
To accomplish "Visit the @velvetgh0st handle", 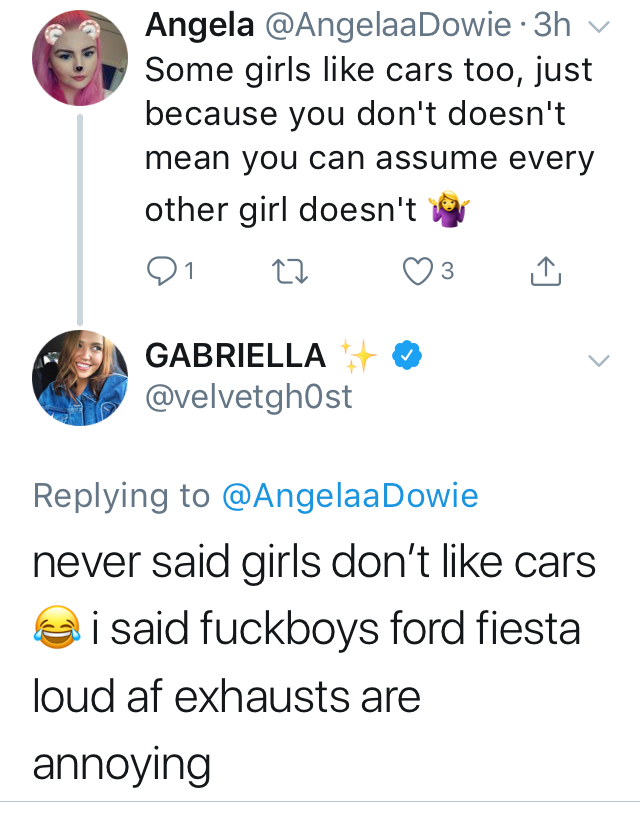I will tap(249, 397).
